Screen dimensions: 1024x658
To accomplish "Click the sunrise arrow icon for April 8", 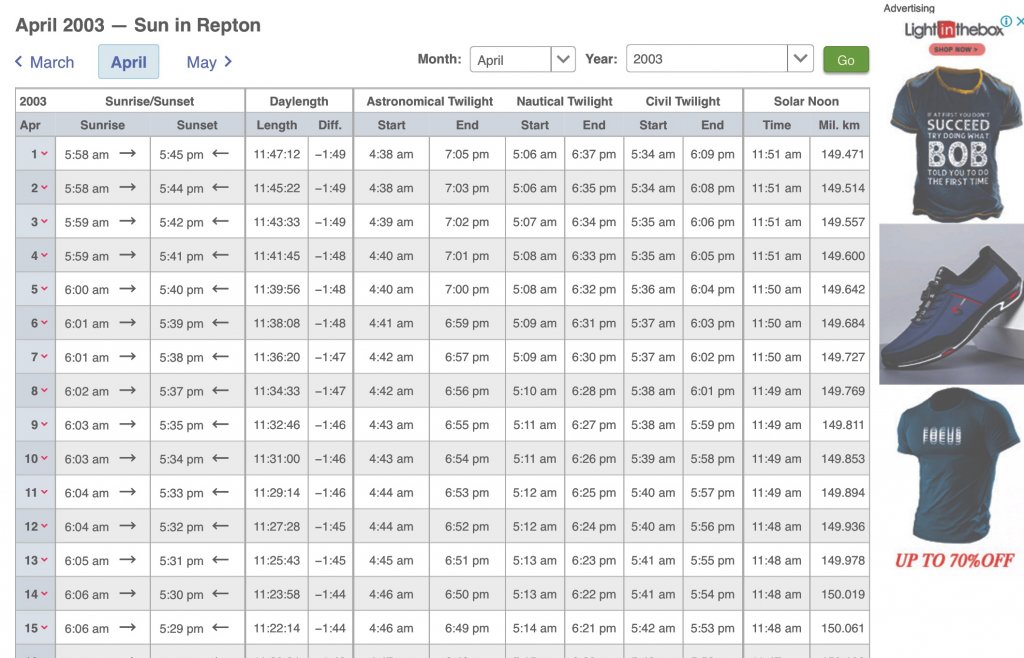I will point(127,391).
